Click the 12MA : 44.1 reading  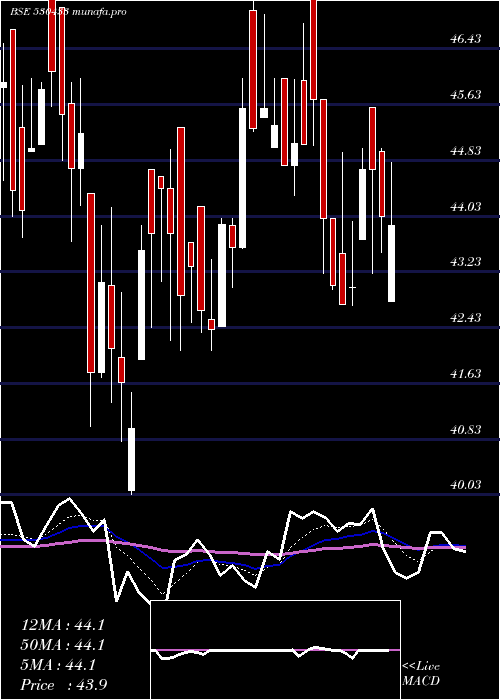tap(63, 625)
